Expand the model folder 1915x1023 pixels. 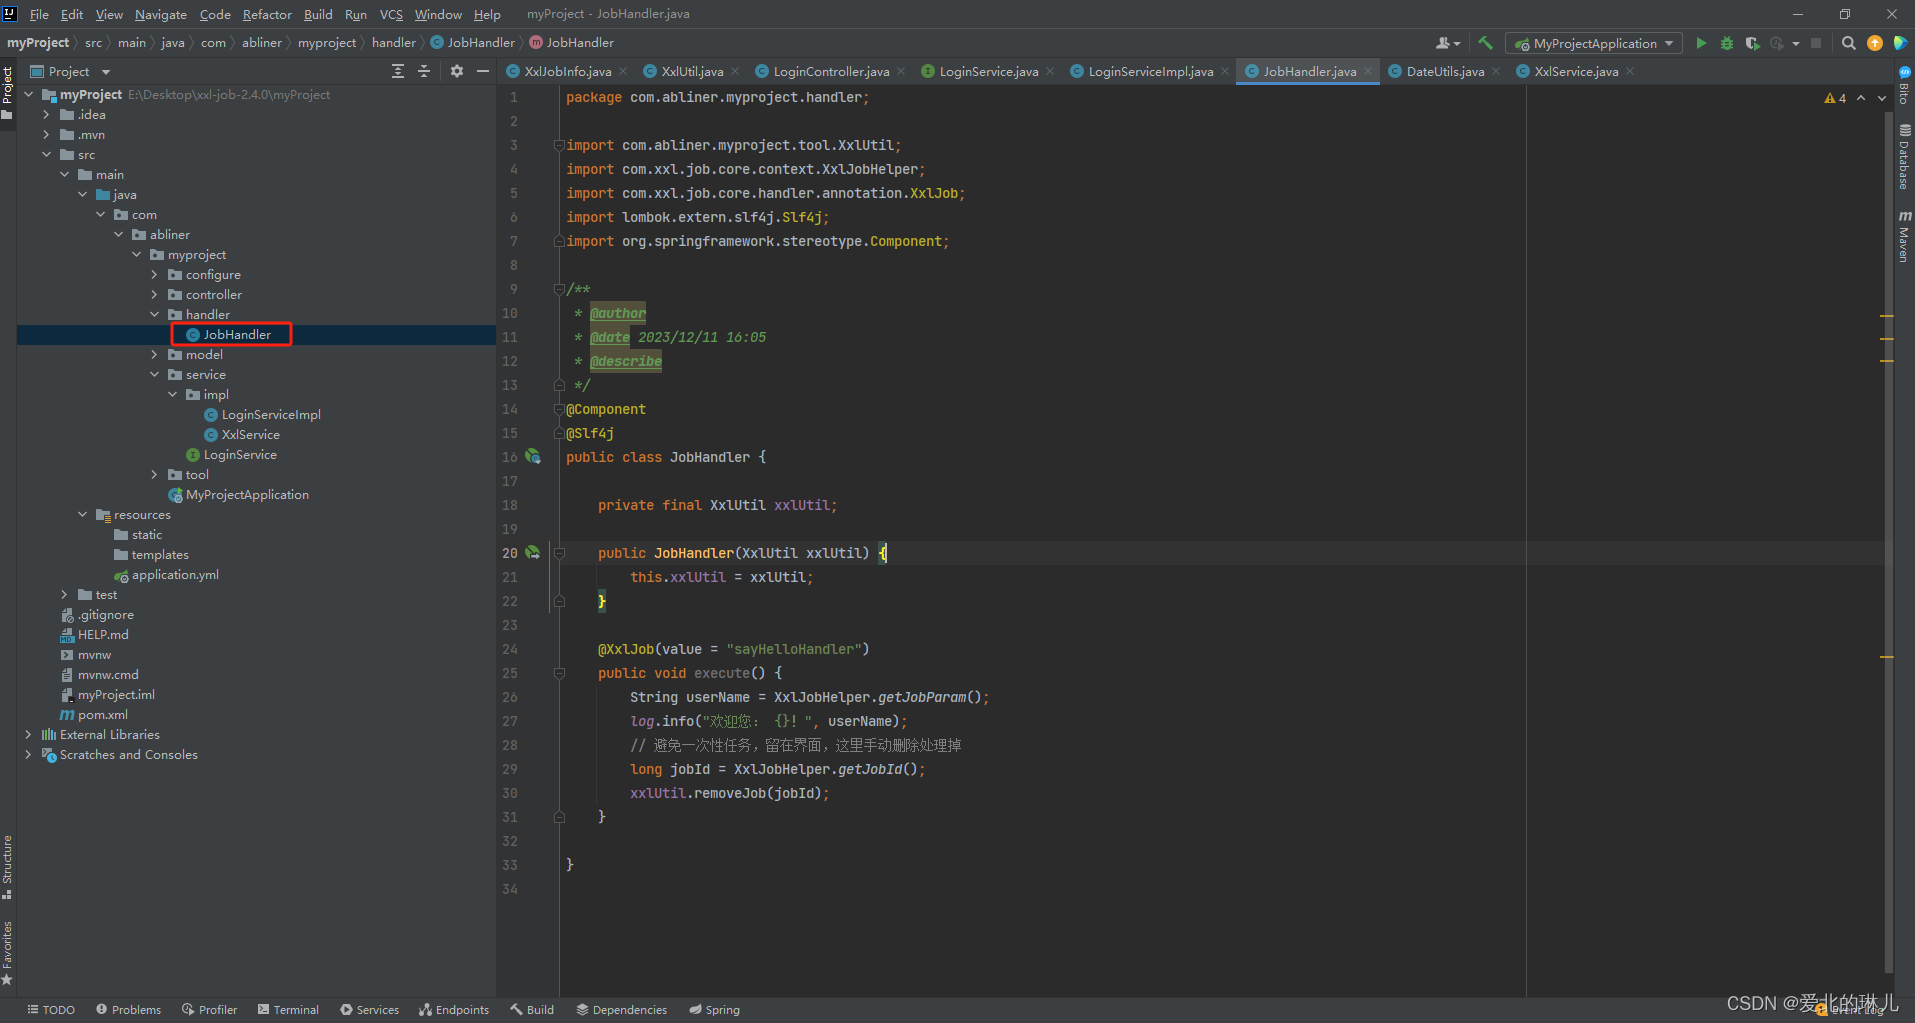coord(155,355)
